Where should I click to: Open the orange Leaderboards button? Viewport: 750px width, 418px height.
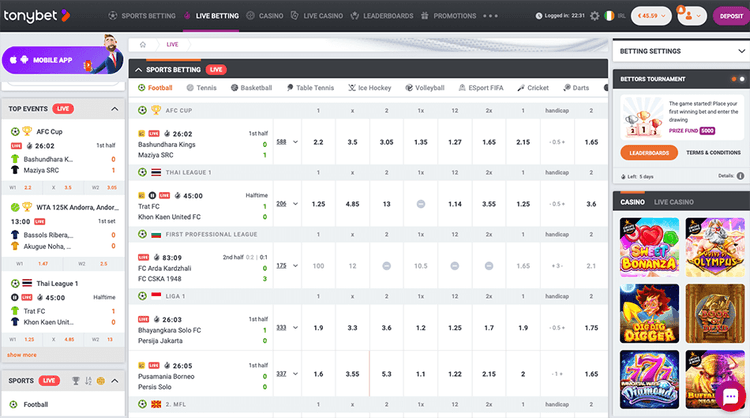pos(649,153)
